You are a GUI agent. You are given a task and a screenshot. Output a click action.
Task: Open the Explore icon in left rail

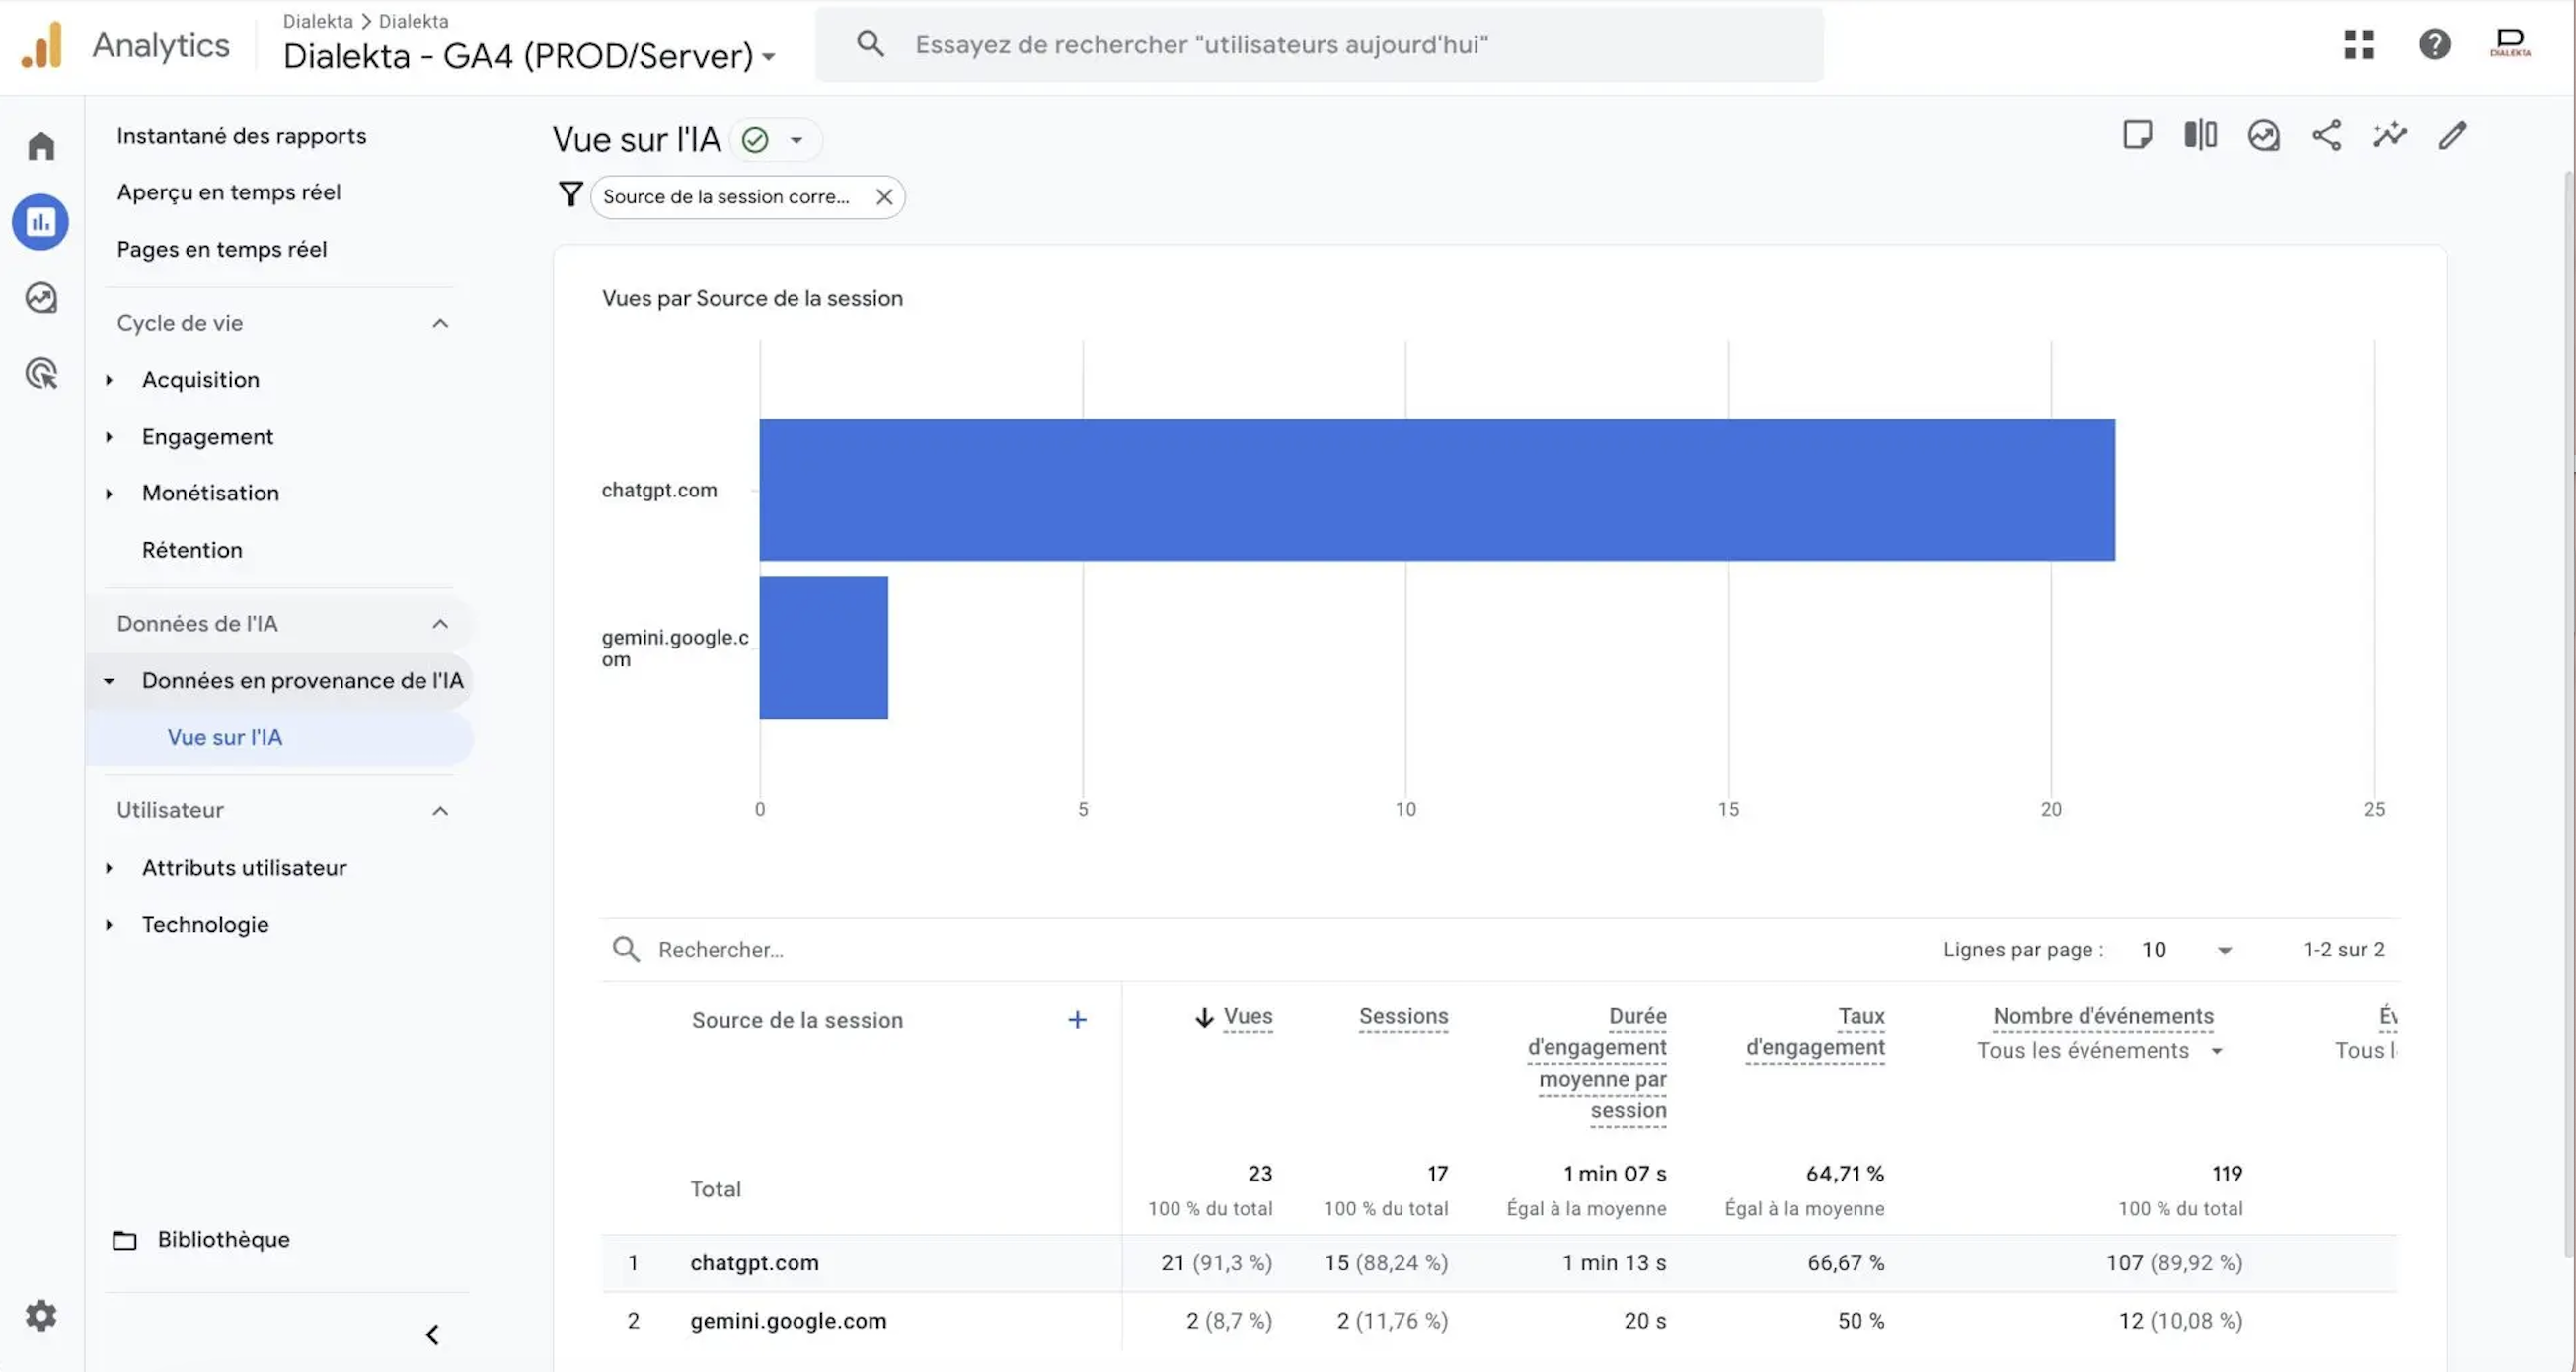click(x=41, y=298)
